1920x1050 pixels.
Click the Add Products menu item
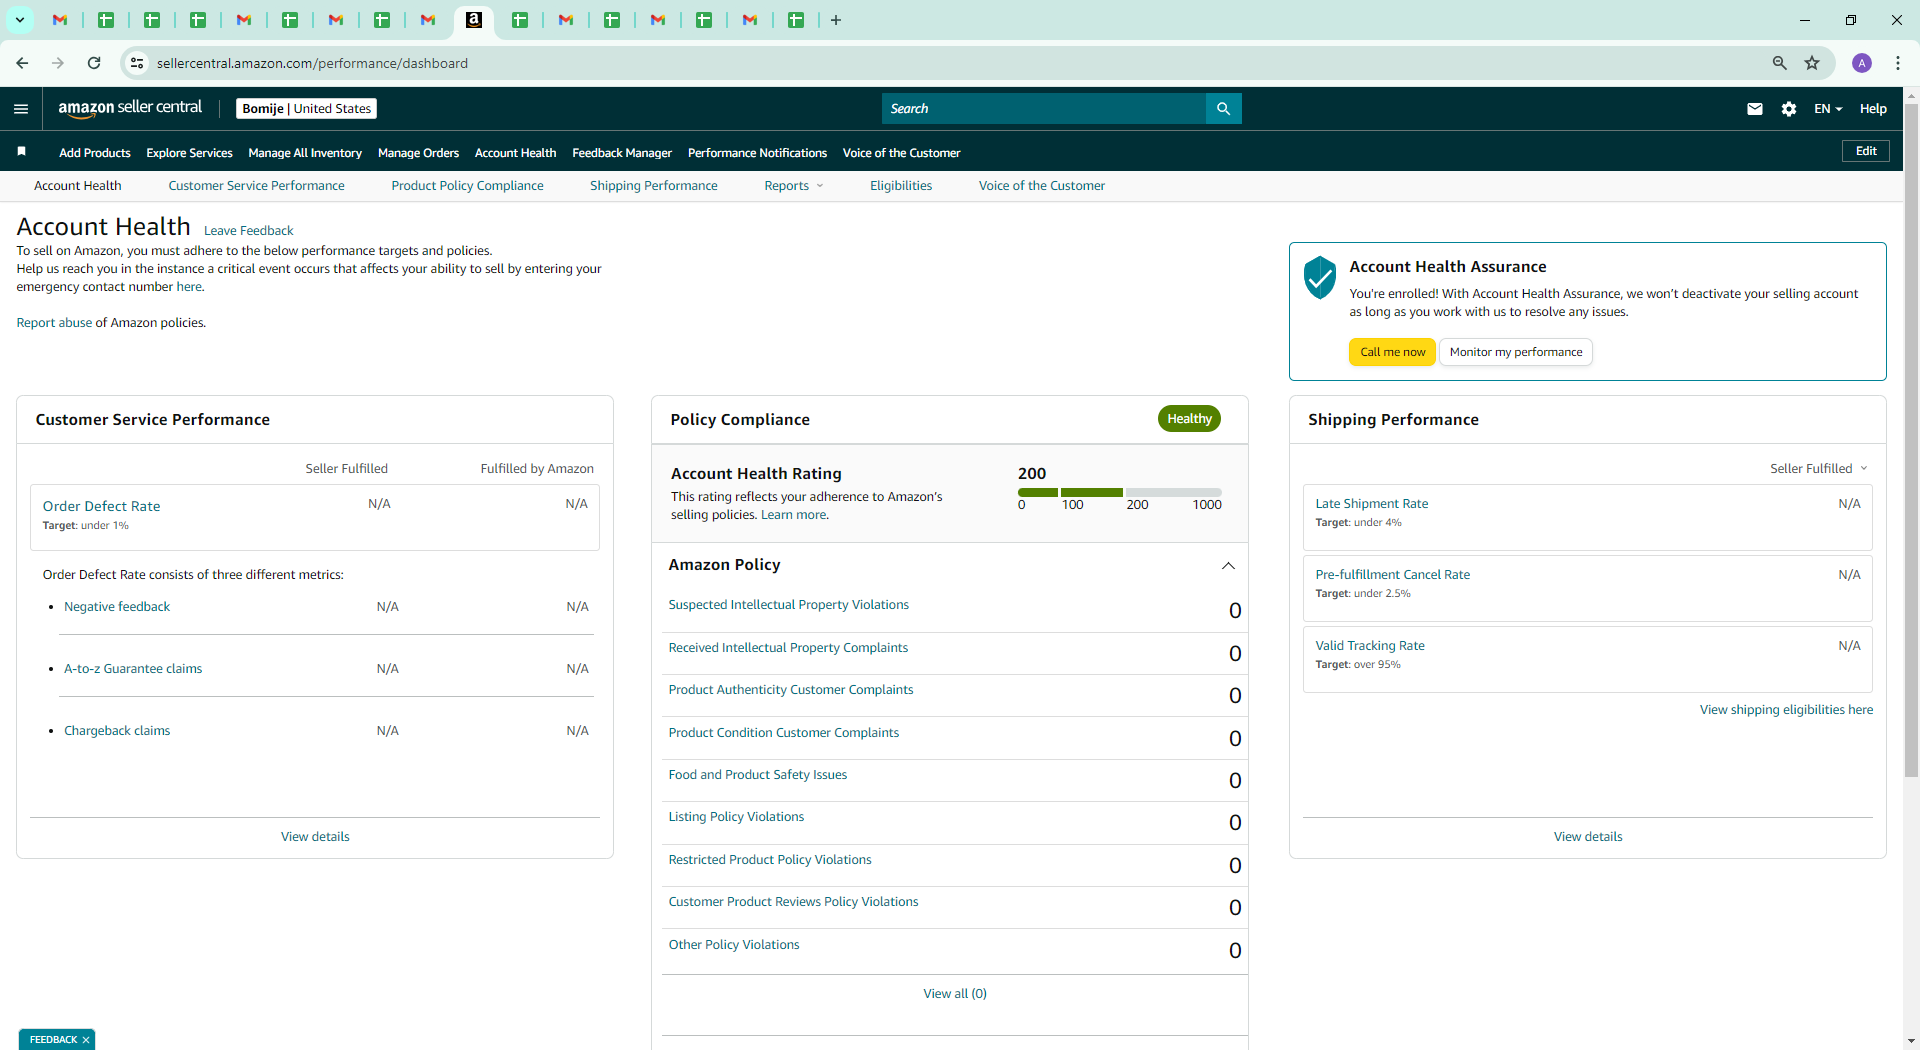(x=95, y=153)
